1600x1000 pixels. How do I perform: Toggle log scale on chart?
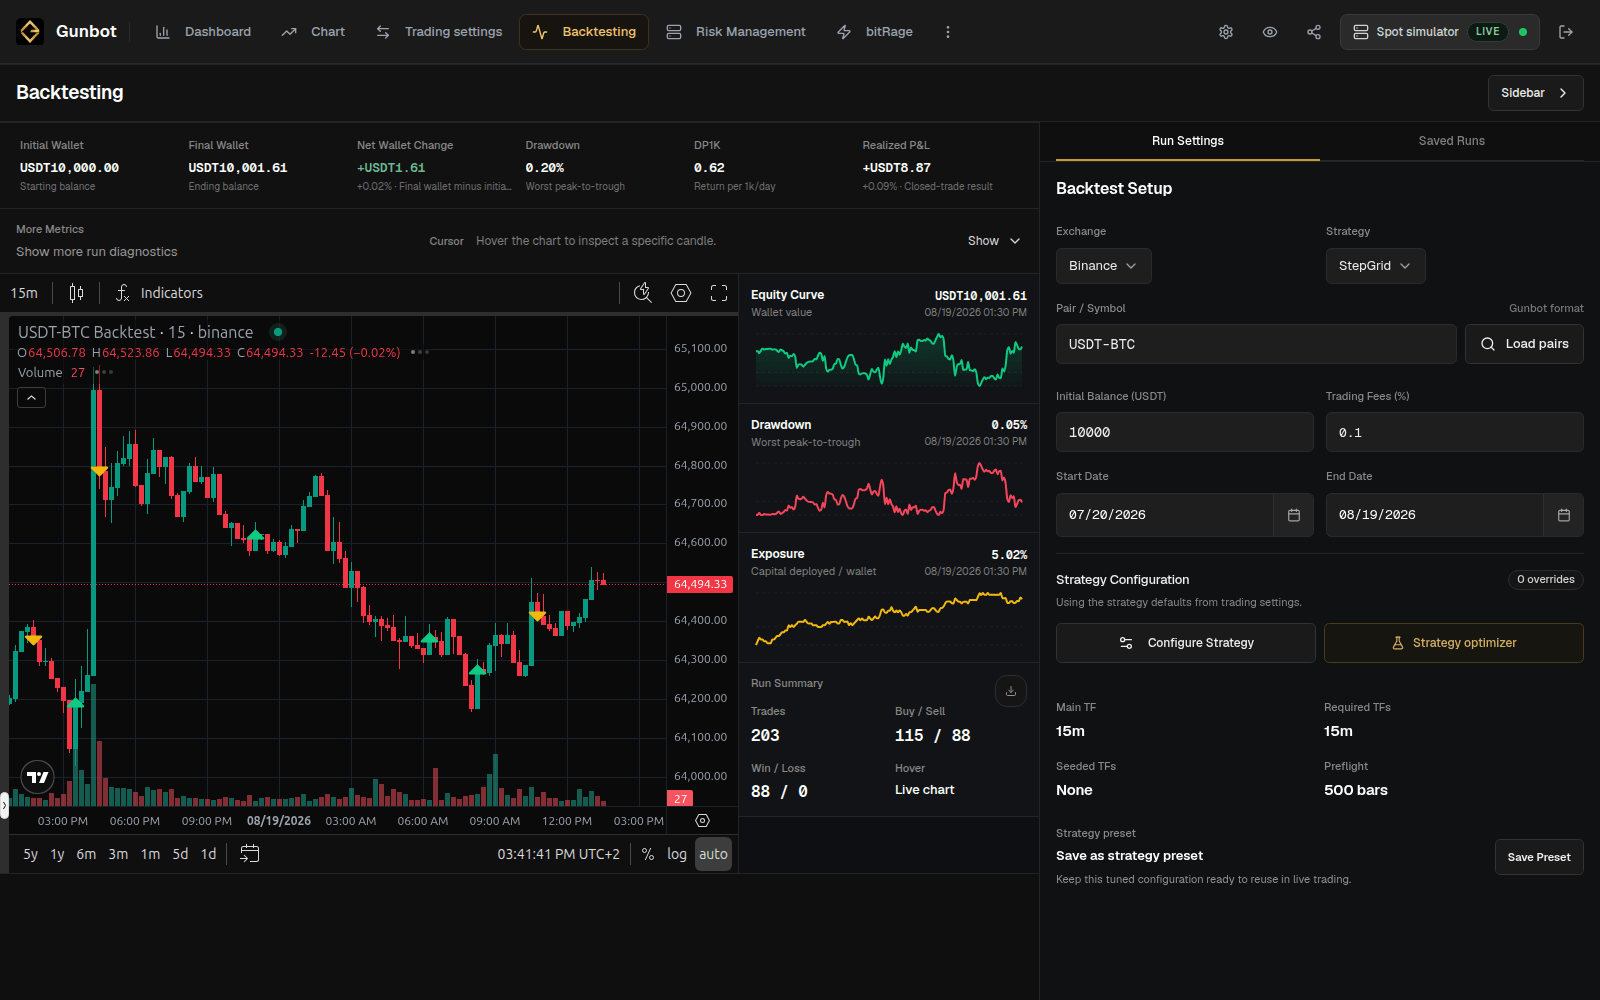pyautogui.click(x=677, y=854)
